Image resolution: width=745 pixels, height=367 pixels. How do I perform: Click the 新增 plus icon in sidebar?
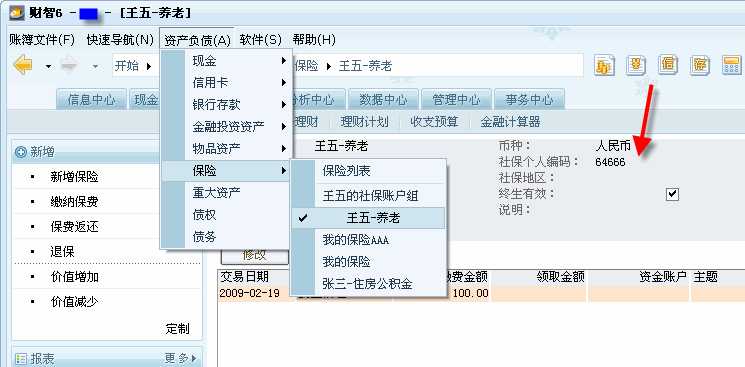coord(20,152)
